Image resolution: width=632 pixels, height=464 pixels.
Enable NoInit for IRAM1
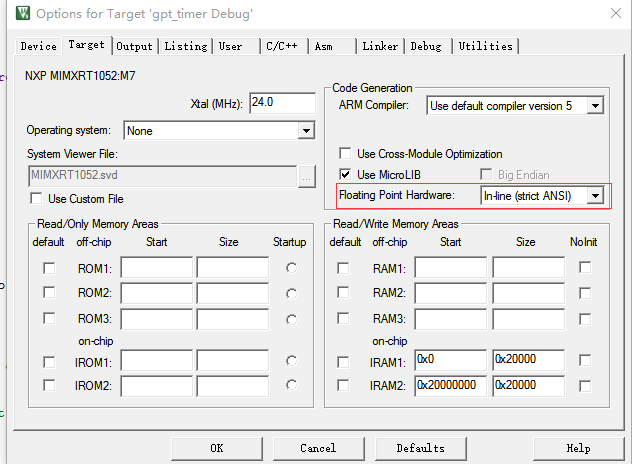[585, 360]
